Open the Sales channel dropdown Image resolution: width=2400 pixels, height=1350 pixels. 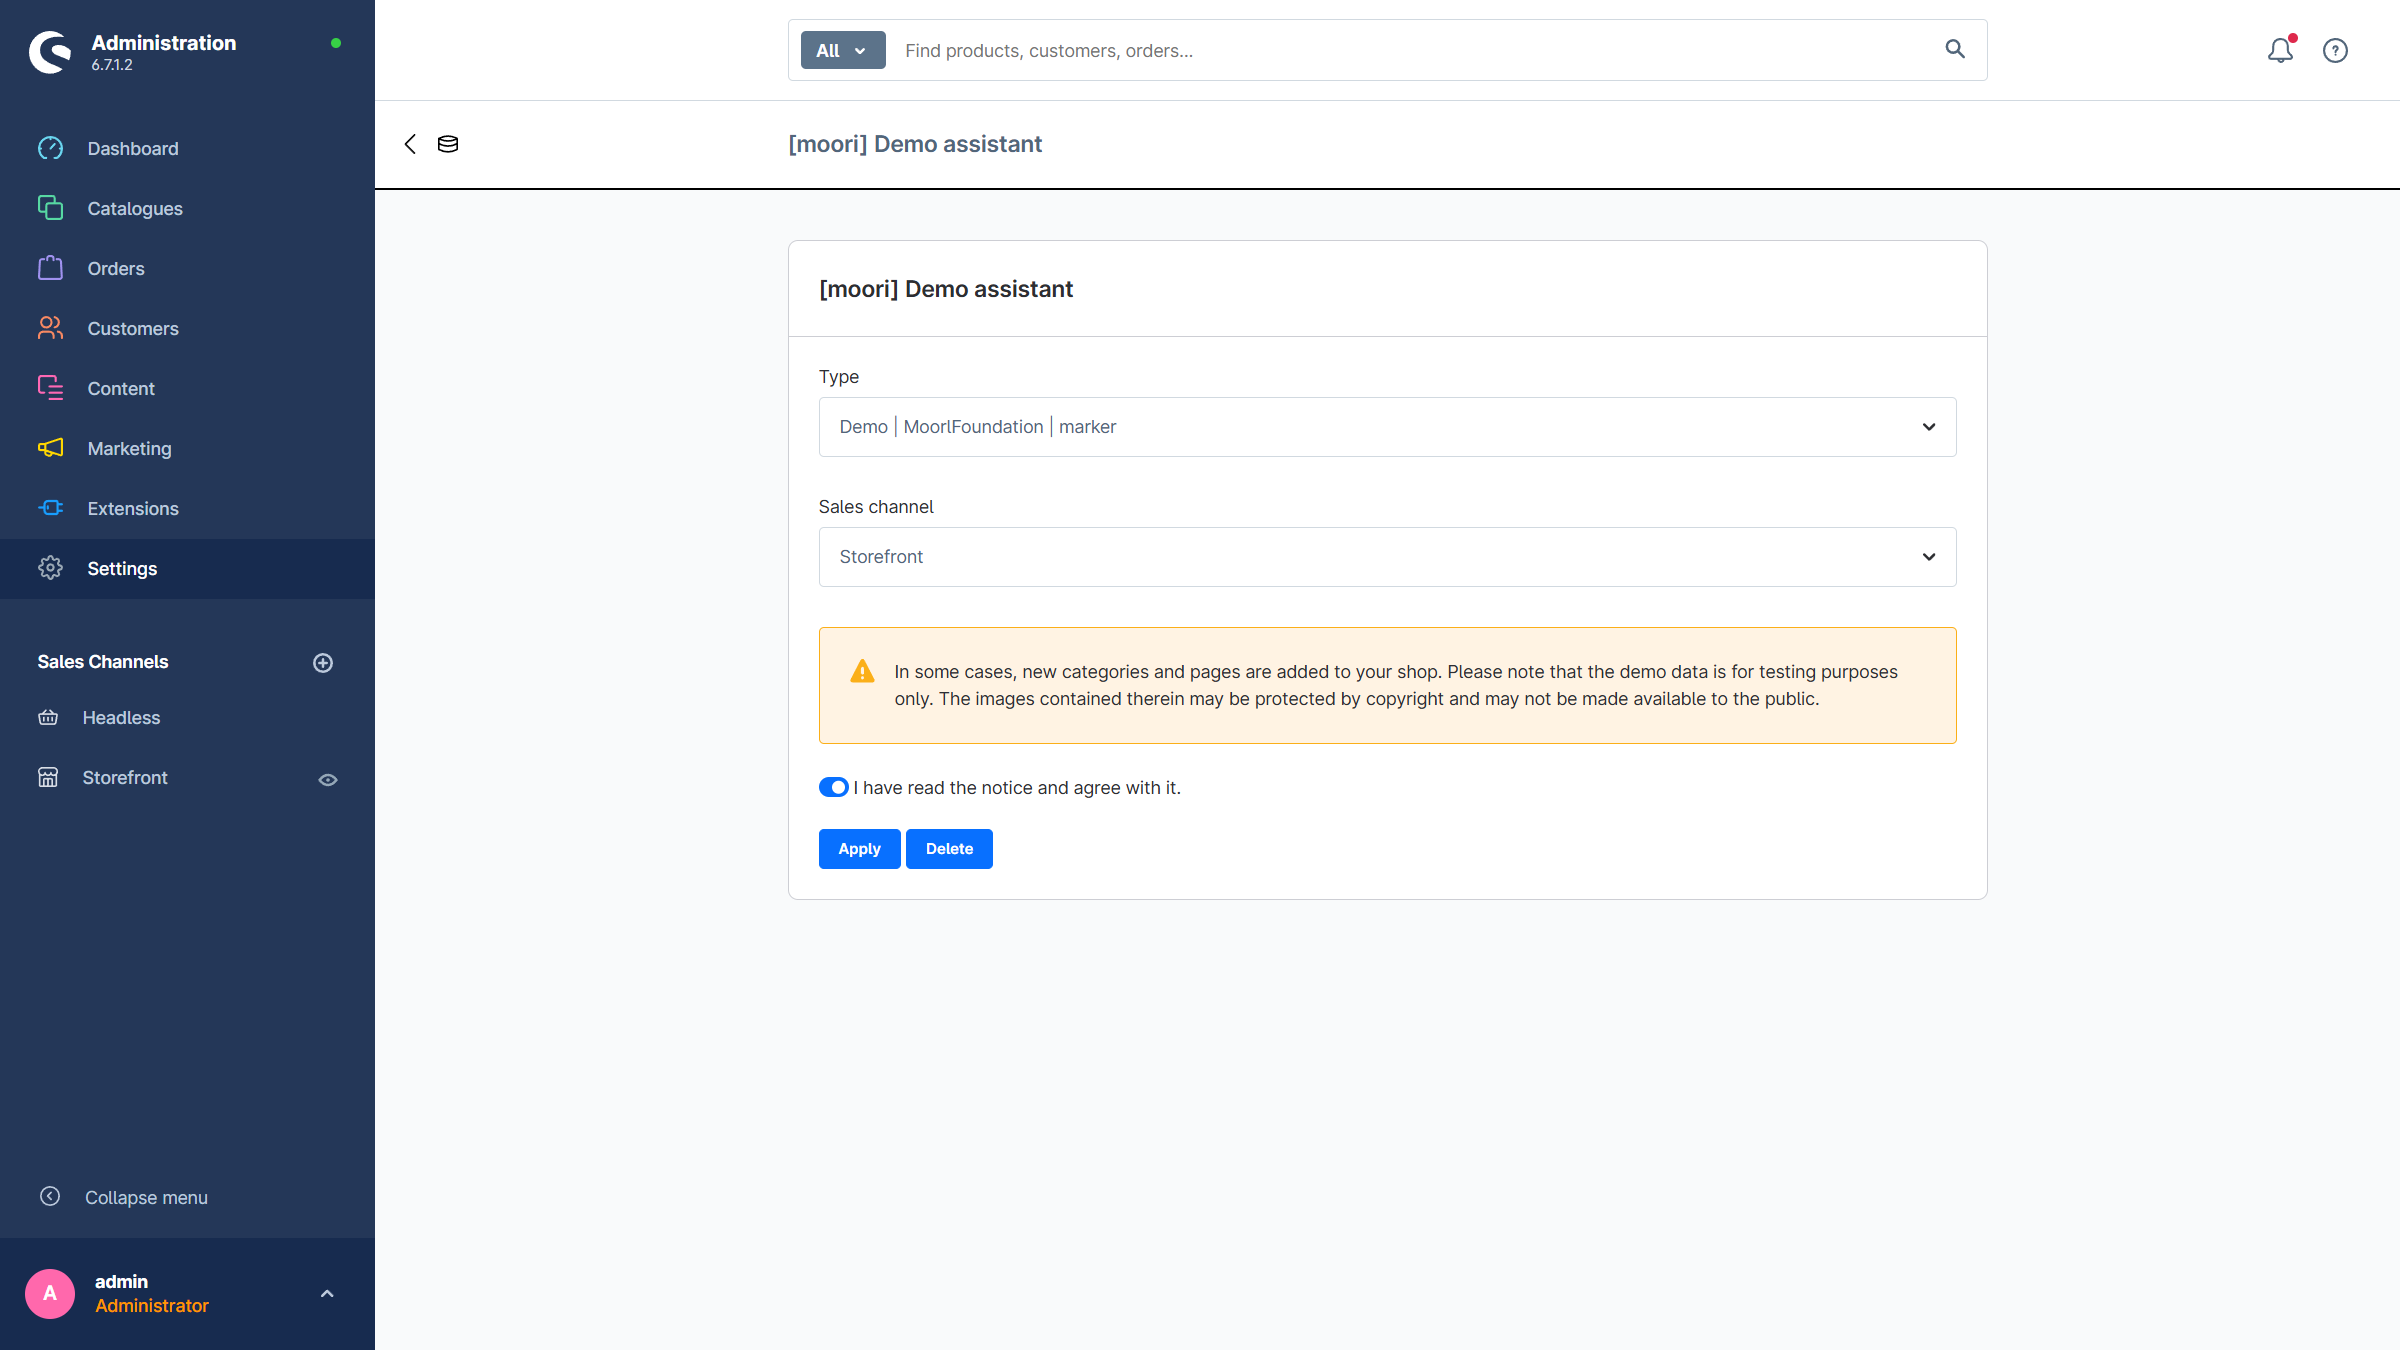click(x=1387, y=557)
